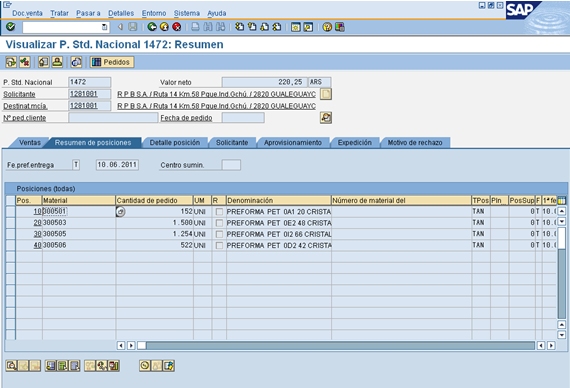This screenshot has height=388, width=570.
Task: Click the horizontal scrollbar thumb under table
Action: coord(141,345)
